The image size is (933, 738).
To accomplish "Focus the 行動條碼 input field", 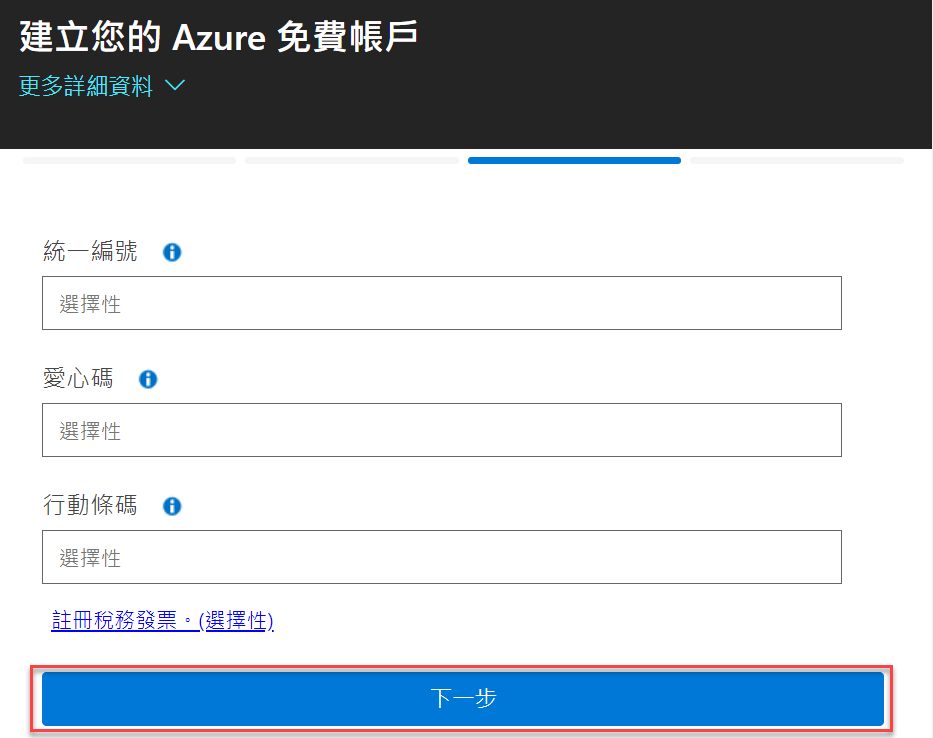I will click(x=442, y=557).
